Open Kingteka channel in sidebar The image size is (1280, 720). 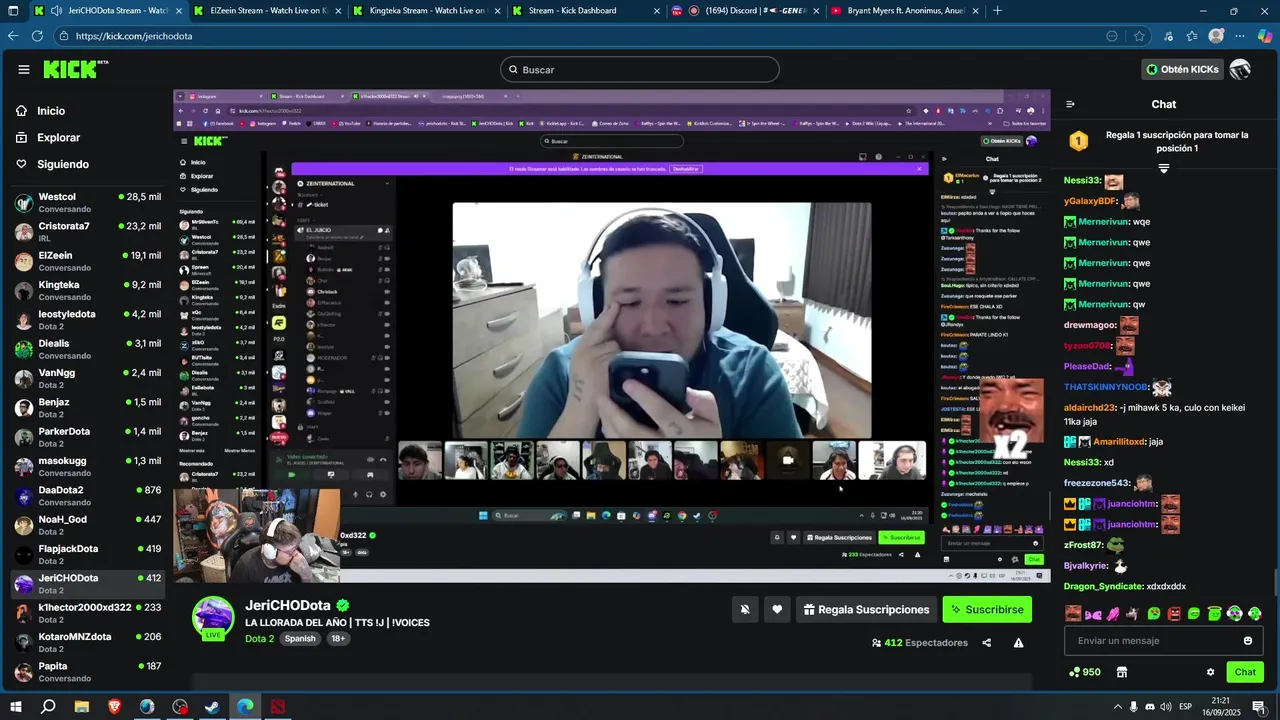click(88, 290)
